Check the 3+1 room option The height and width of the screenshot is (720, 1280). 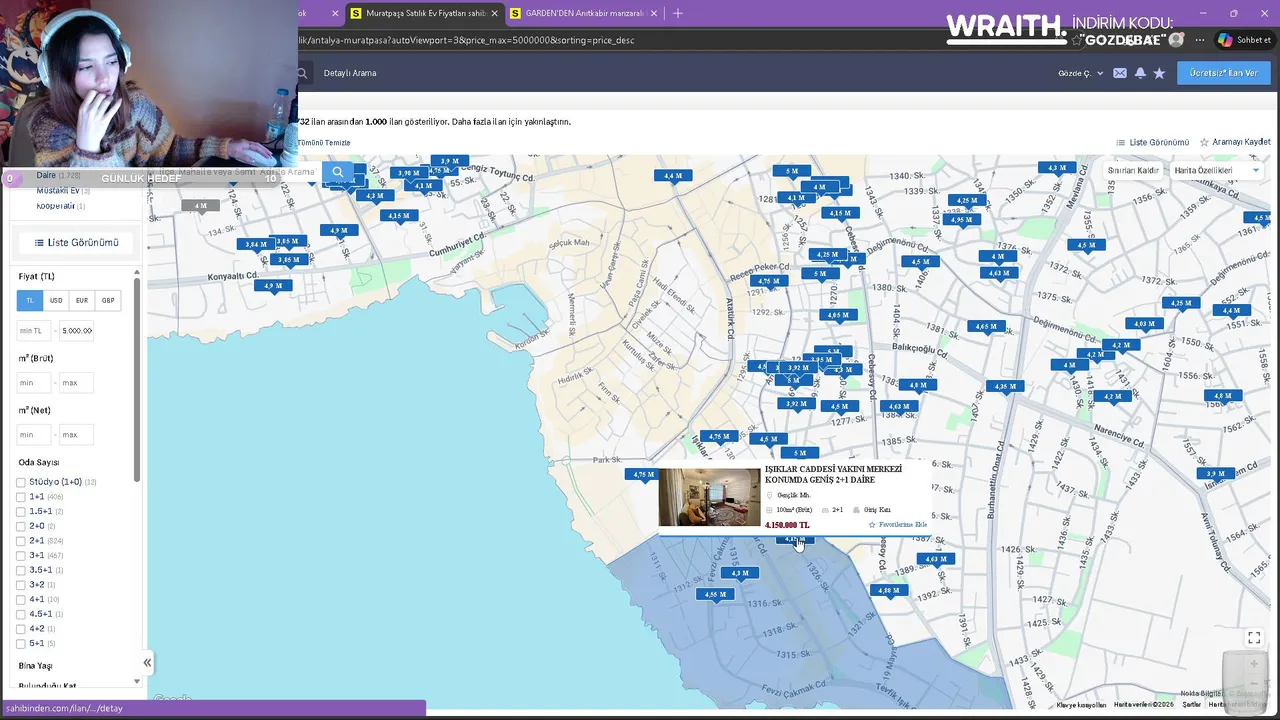tap(21, 555)
